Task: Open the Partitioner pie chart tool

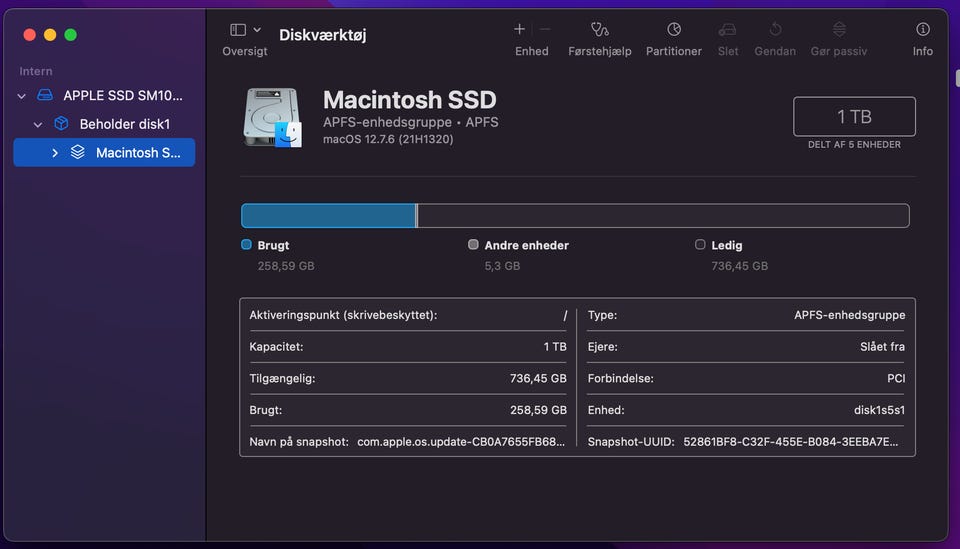Action: click(673, 30)
